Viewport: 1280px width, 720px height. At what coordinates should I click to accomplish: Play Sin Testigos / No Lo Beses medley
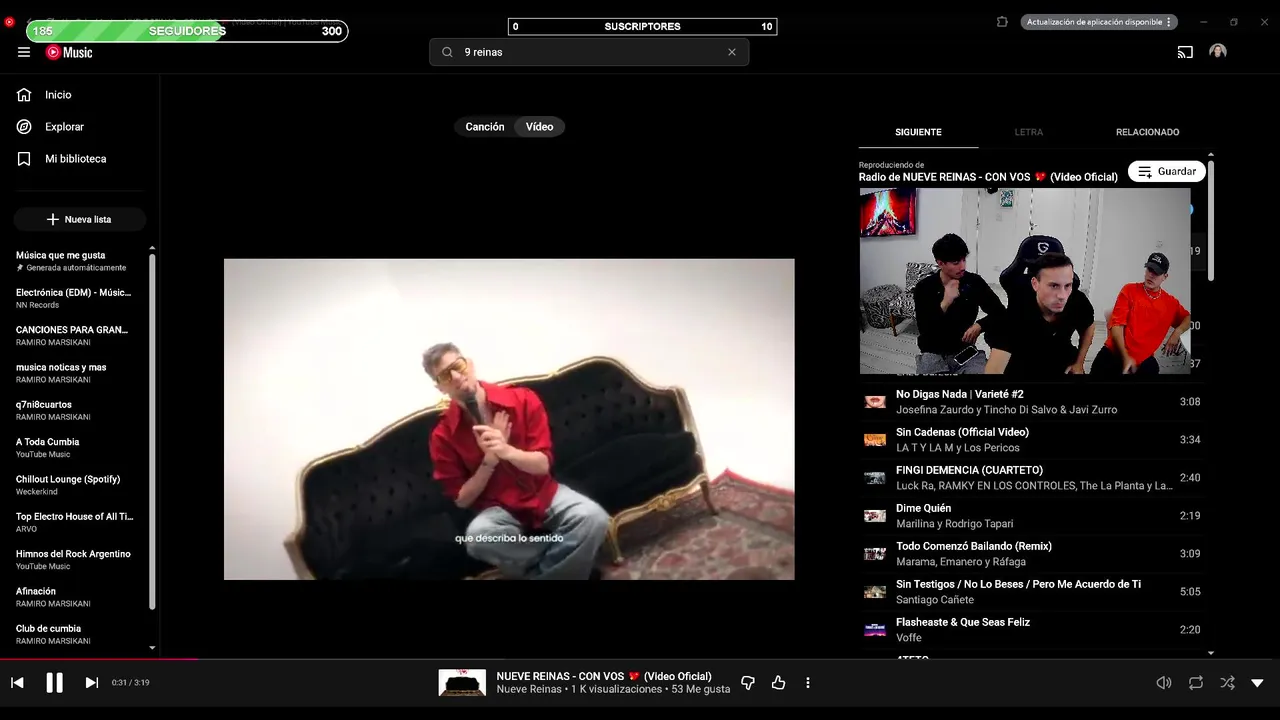[x=1032, y=592]
